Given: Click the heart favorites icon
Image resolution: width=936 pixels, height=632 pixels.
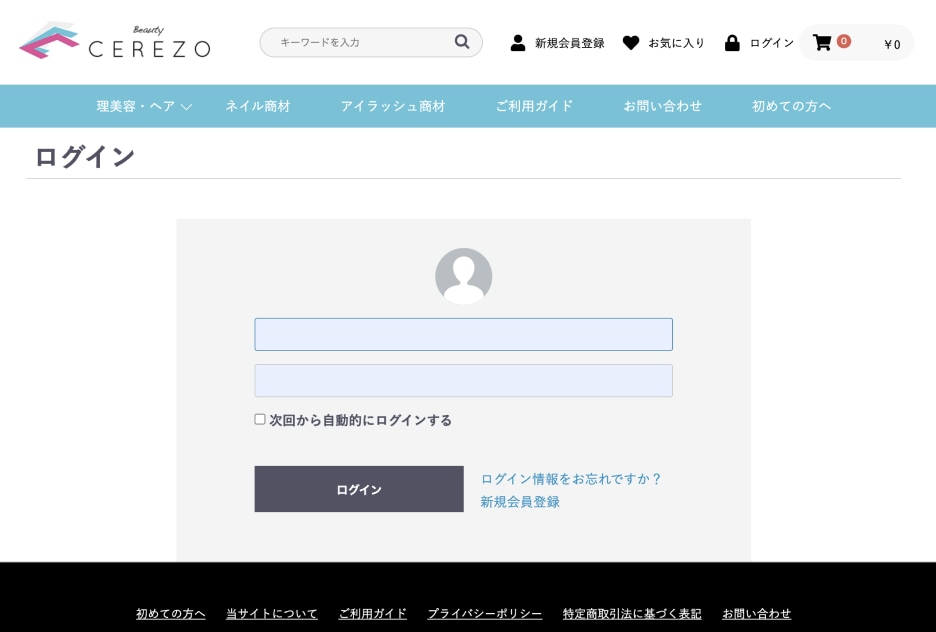Looking at the screenshot, I should point(631,43).
